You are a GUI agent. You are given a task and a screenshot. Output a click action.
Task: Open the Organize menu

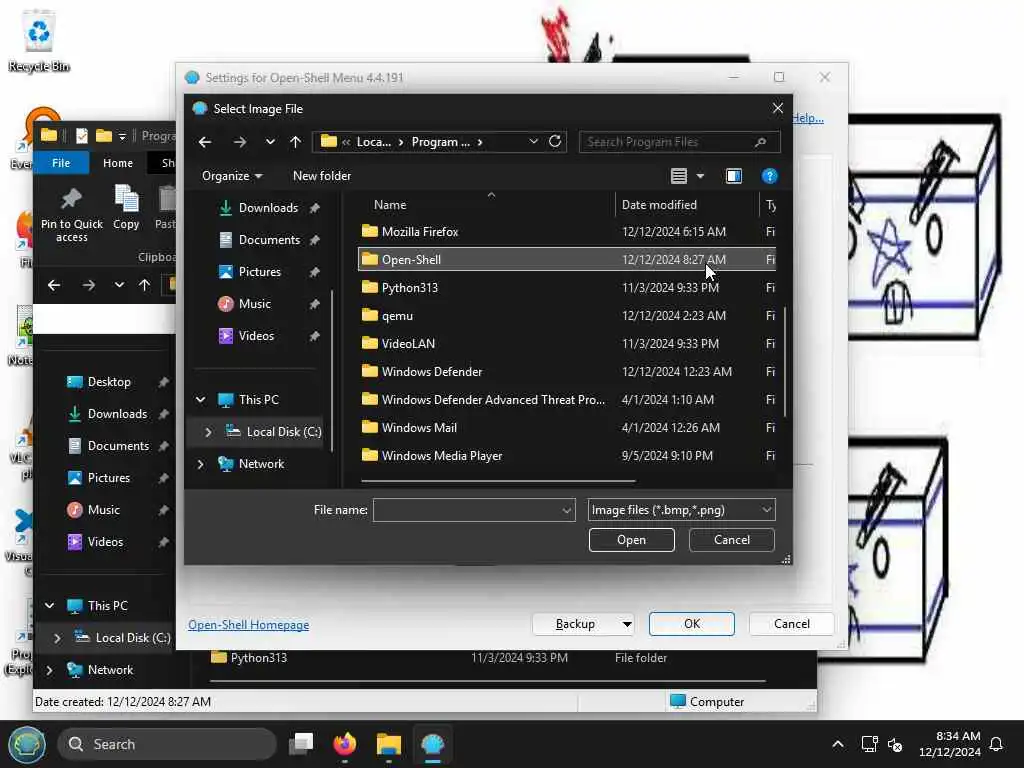click(232, 176)
